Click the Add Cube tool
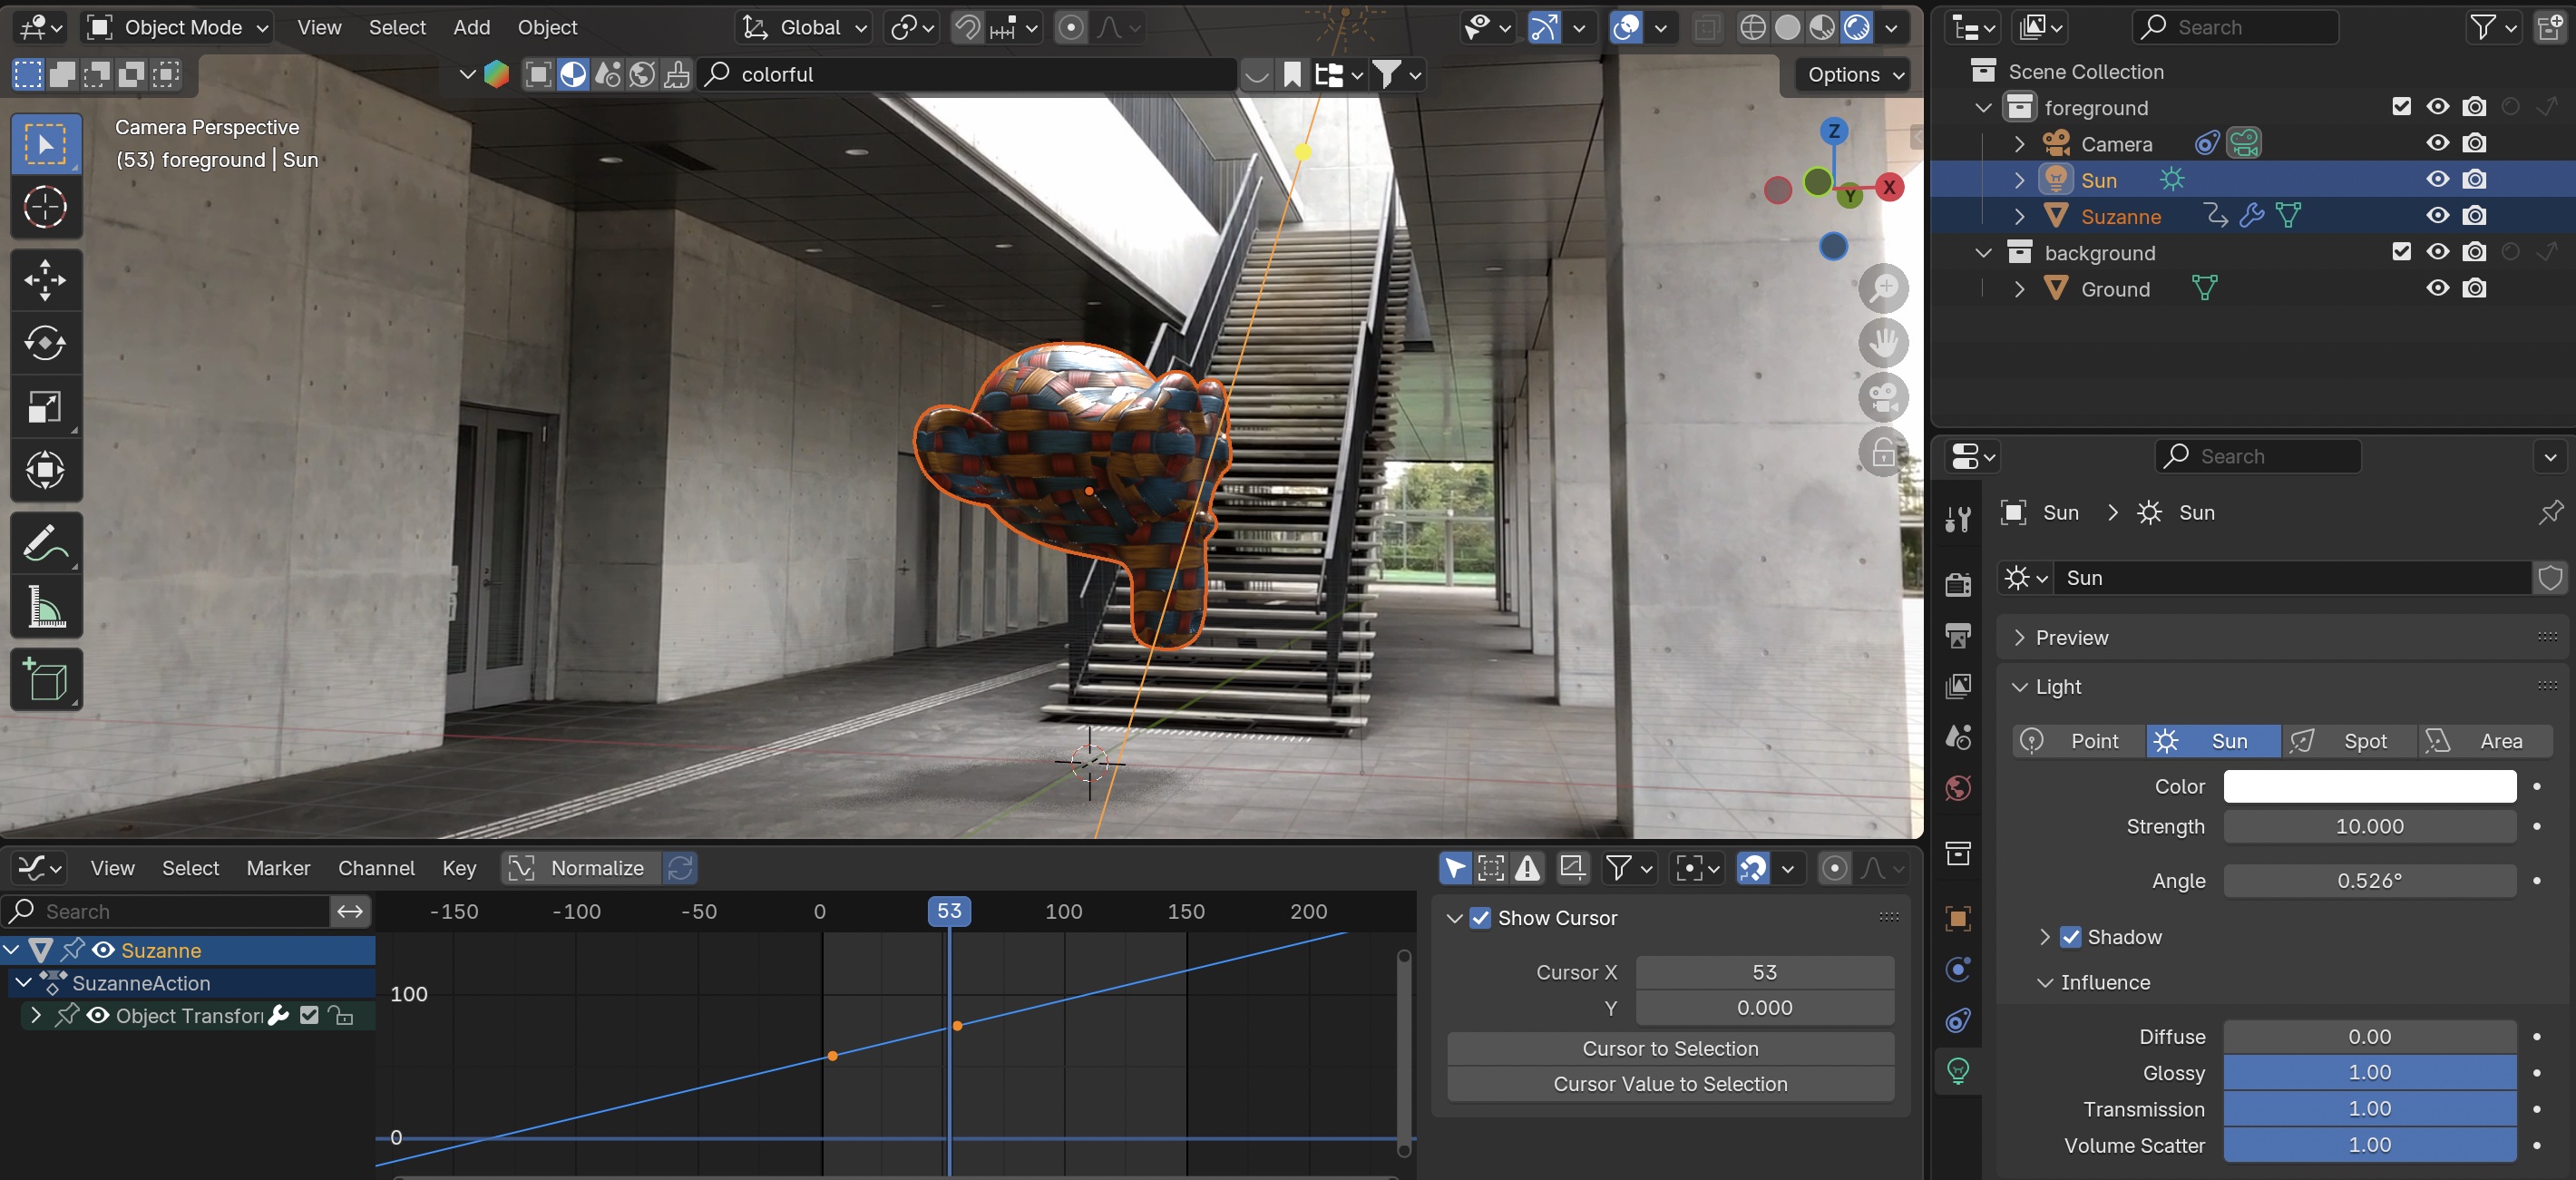 (x=45, y=680)
